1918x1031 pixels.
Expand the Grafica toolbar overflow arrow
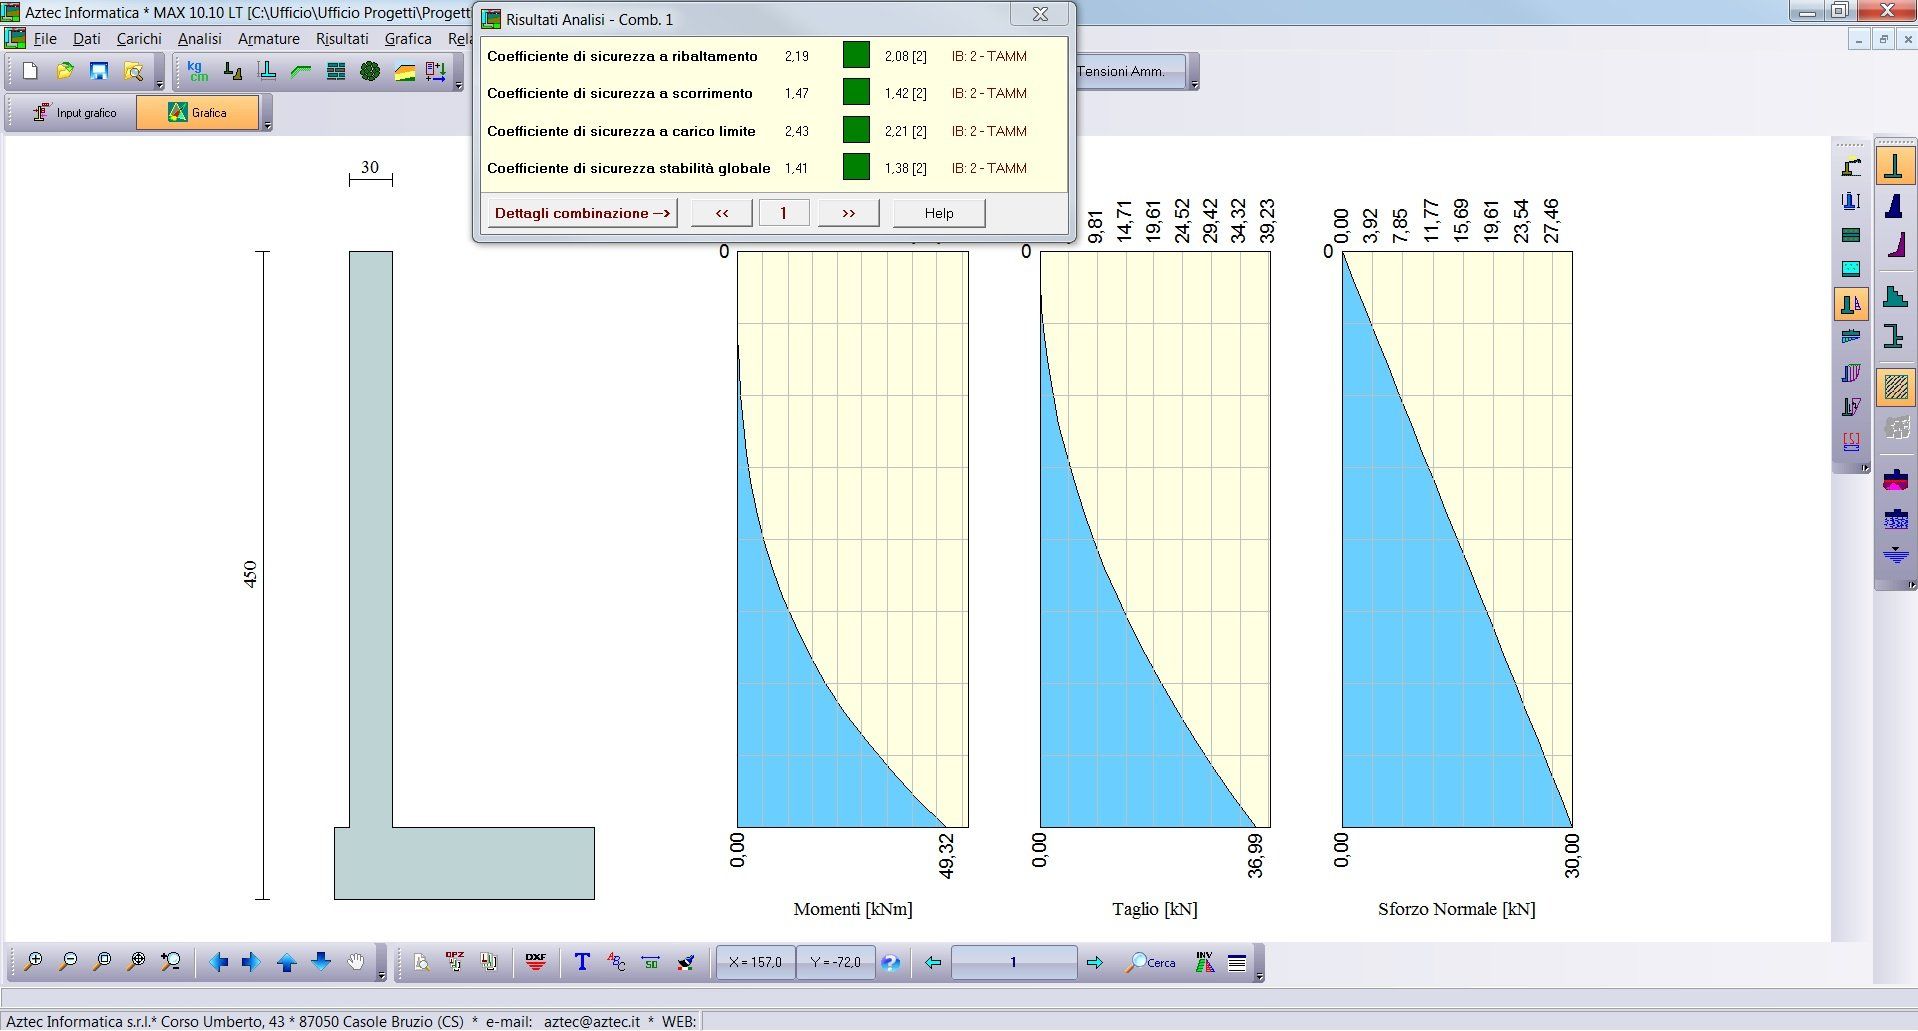[x=267, y=126]
